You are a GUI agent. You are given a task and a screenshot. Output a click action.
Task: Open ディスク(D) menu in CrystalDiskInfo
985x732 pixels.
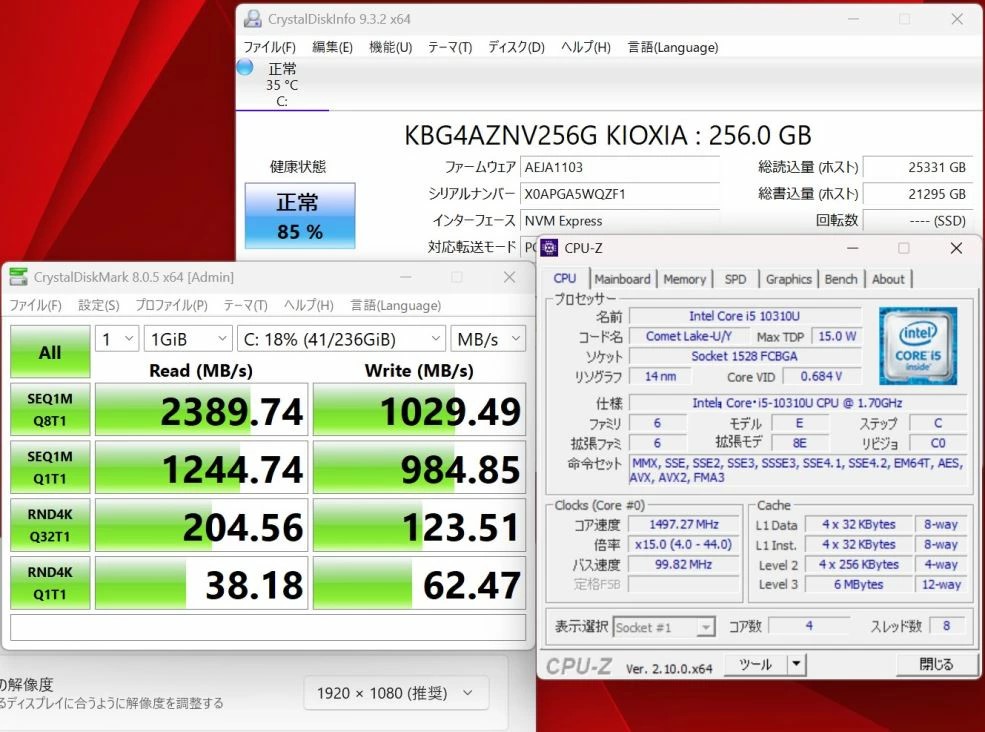(516, 47)
